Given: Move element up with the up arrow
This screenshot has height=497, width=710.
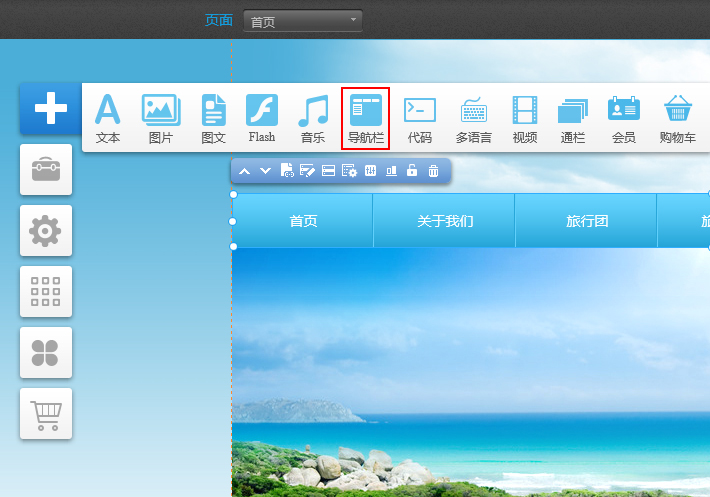Looking at the screenshot, I should tap(244, 171).
